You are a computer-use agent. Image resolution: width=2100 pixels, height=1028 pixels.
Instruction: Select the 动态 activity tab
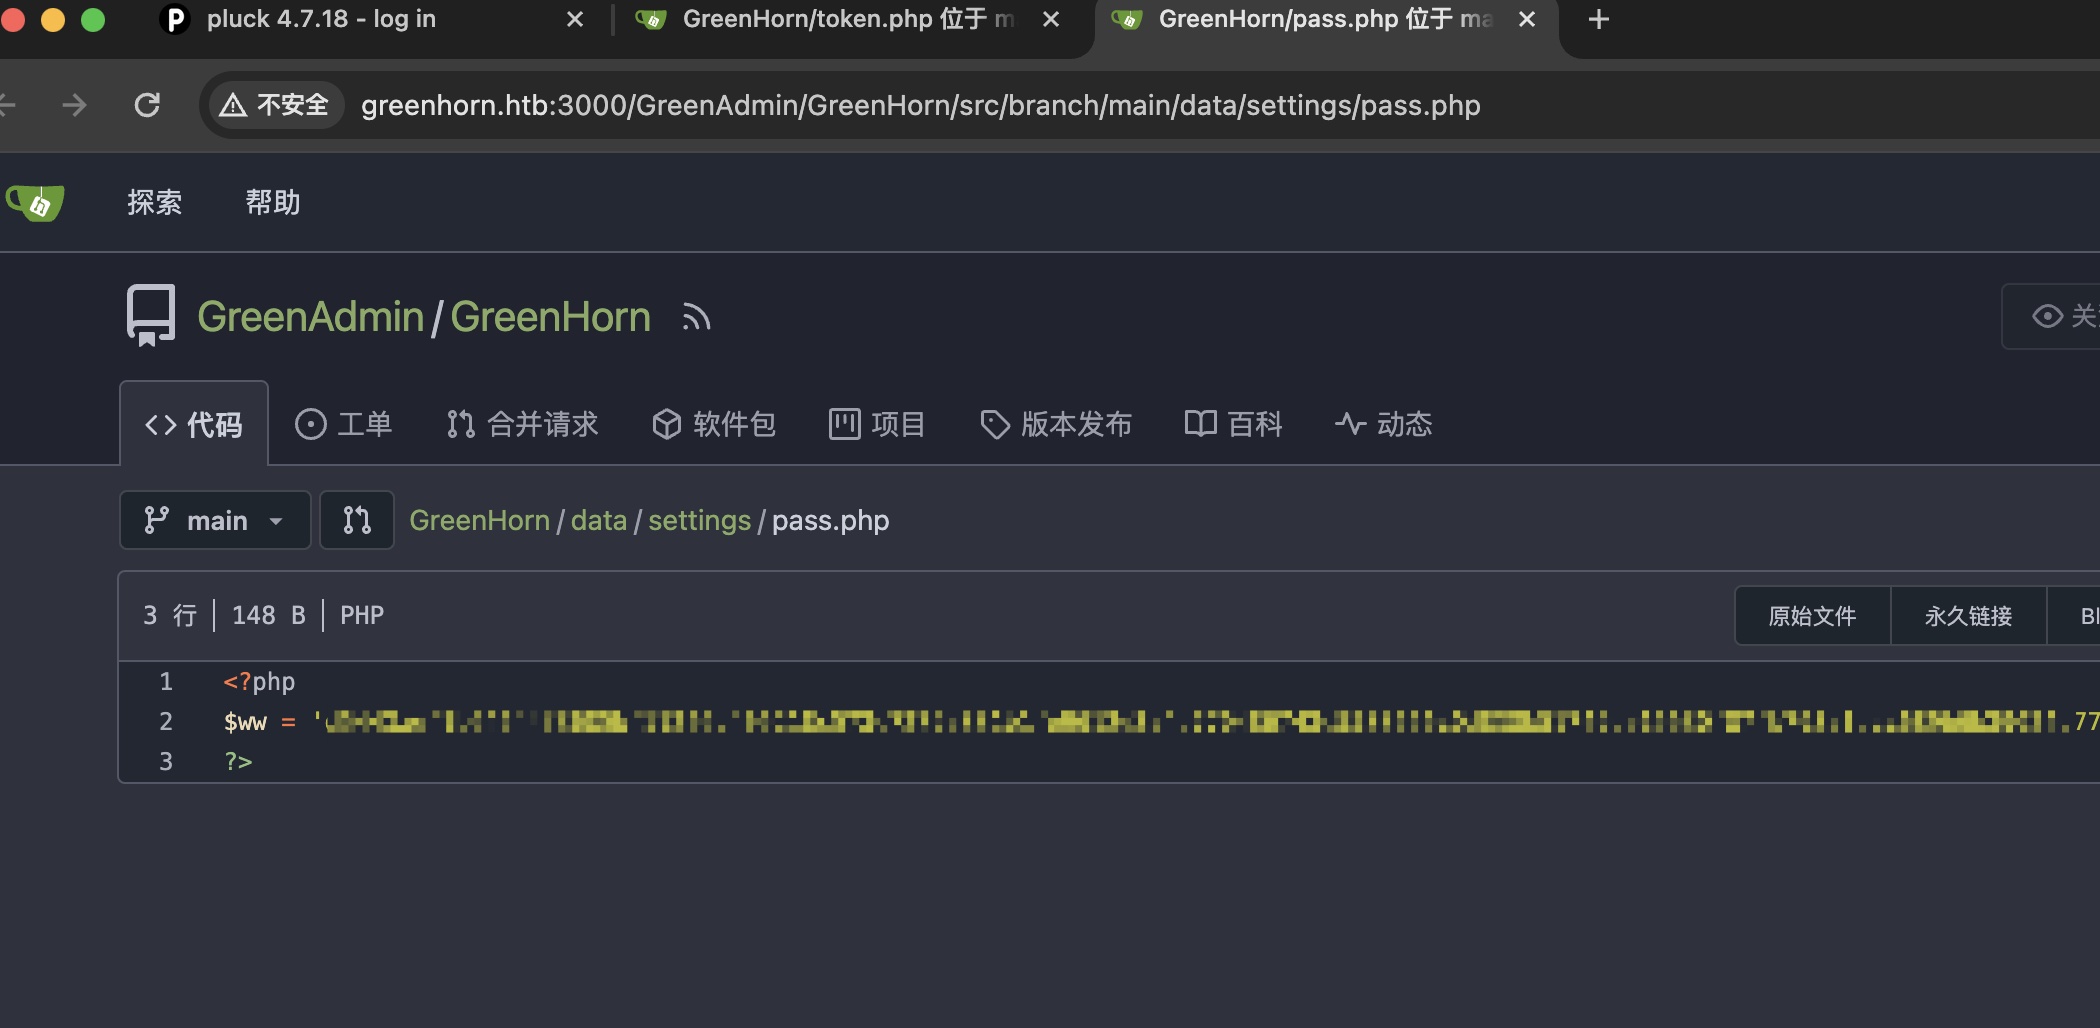1383,424
